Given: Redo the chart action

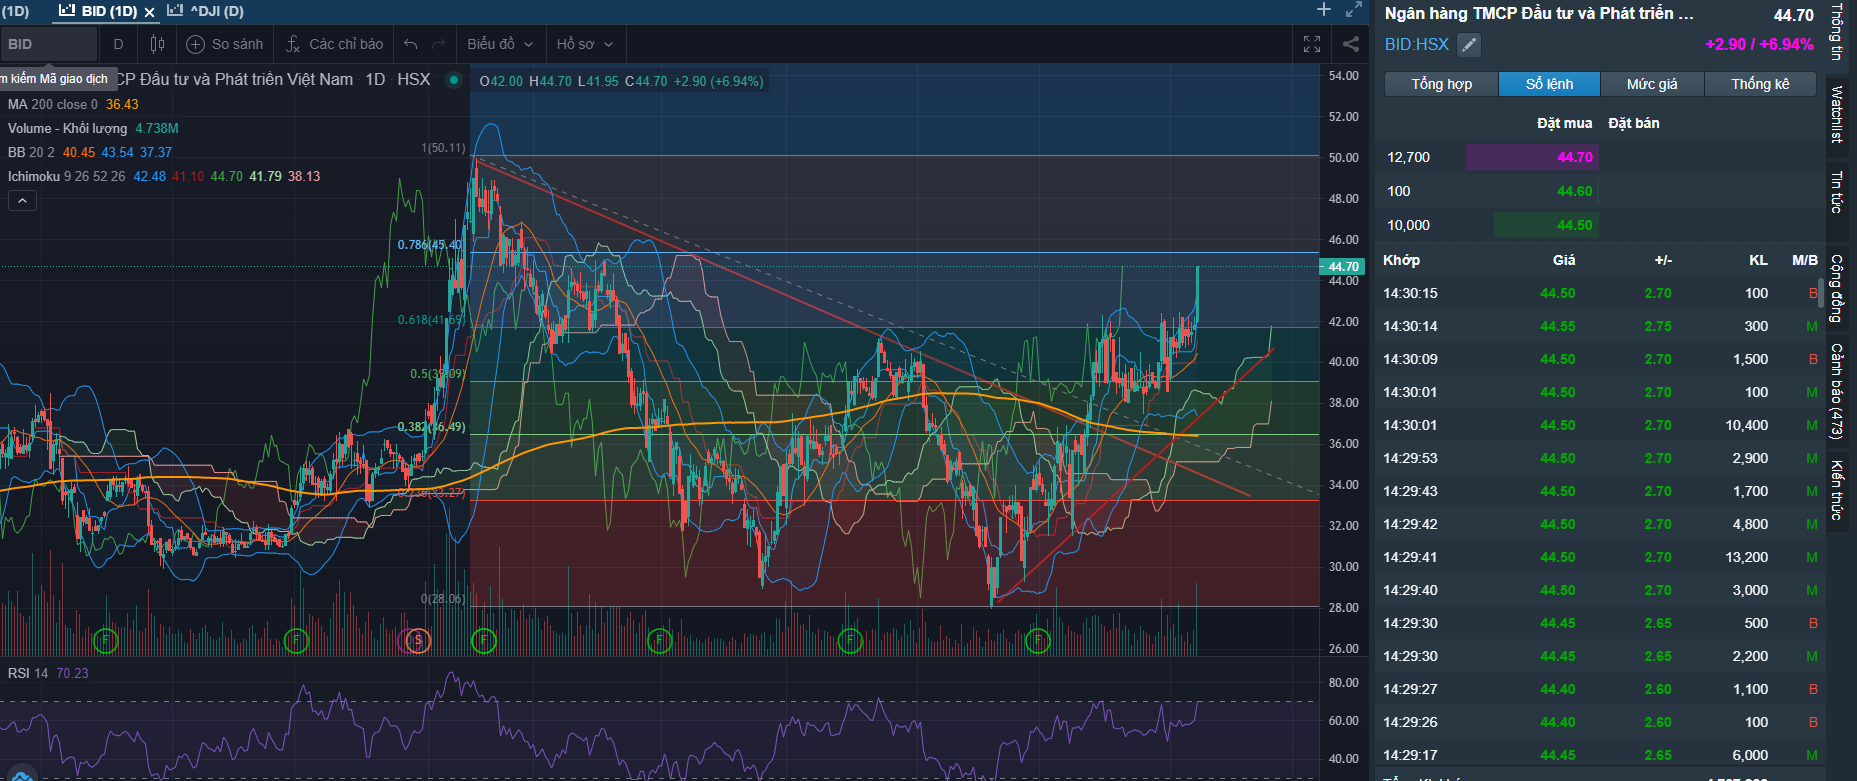Looking at the screenshot, I should [438, 44].
